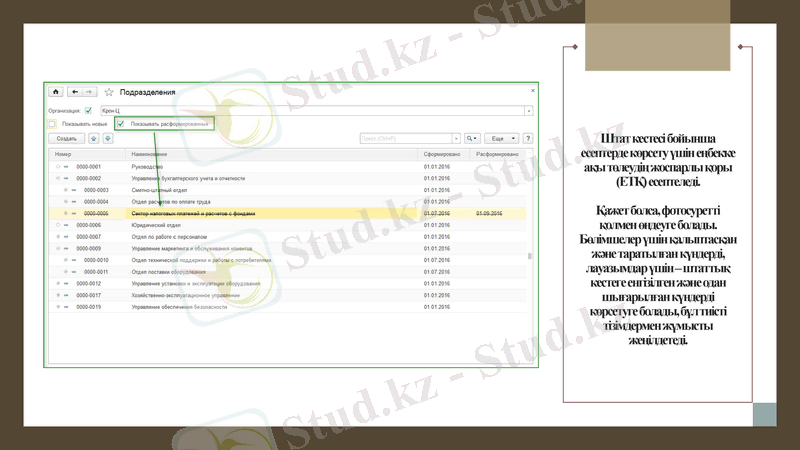This screenshot has width=800, height=450.
Task: Open help with the question mark button
Action: [527, 139]
